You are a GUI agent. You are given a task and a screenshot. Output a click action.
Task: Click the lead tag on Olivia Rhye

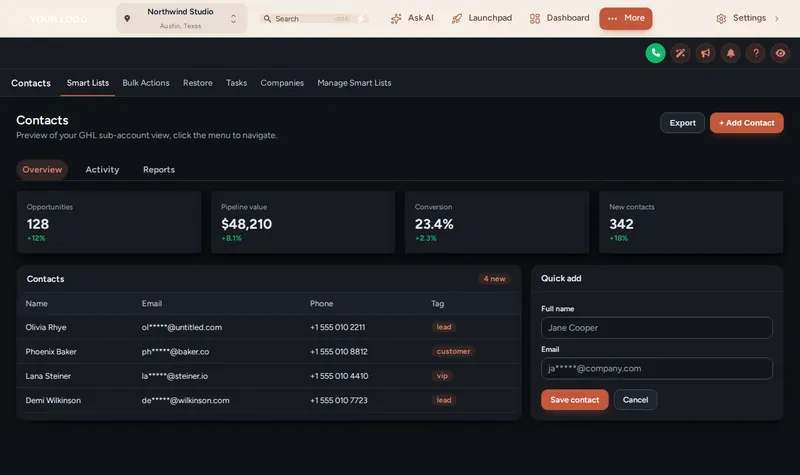pos(444,327)
